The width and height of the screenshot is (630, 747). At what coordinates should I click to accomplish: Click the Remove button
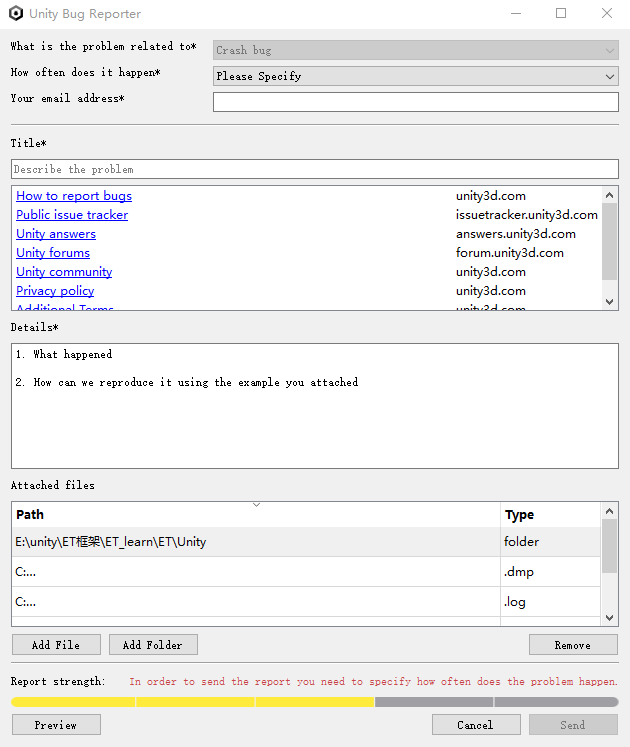click(x=573, y=645)
